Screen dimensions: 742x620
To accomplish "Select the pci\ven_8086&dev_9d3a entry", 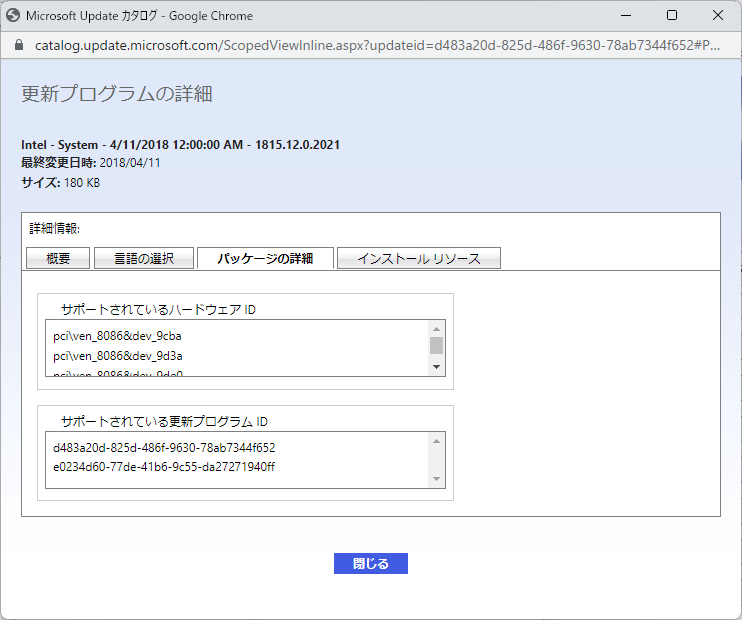I will coord(118,356).
